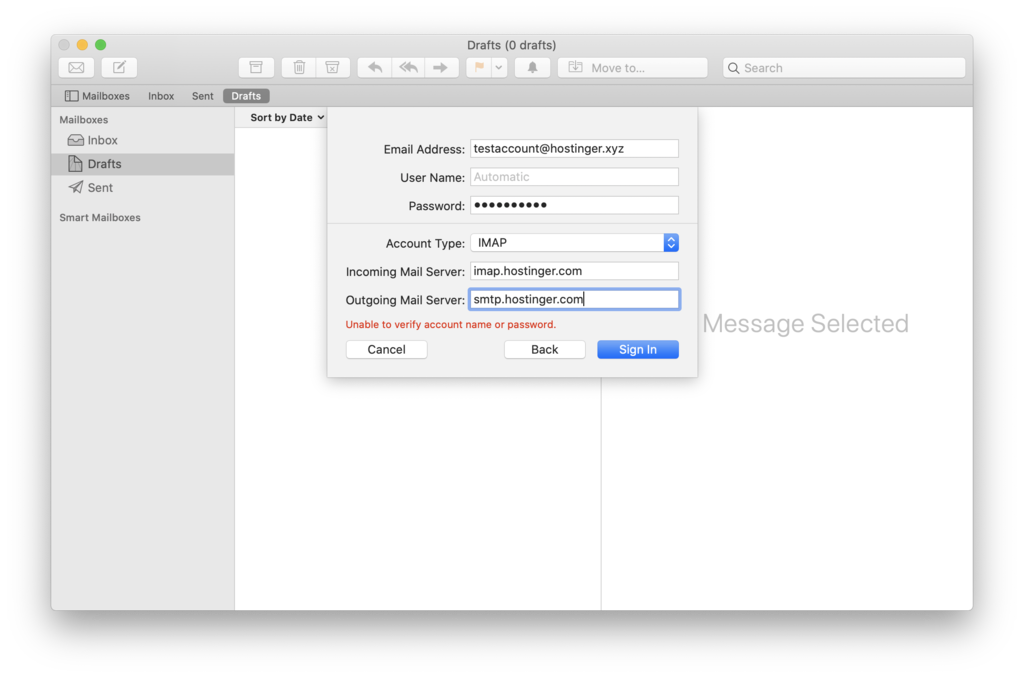Click the Password field

(x=574, y=205)
